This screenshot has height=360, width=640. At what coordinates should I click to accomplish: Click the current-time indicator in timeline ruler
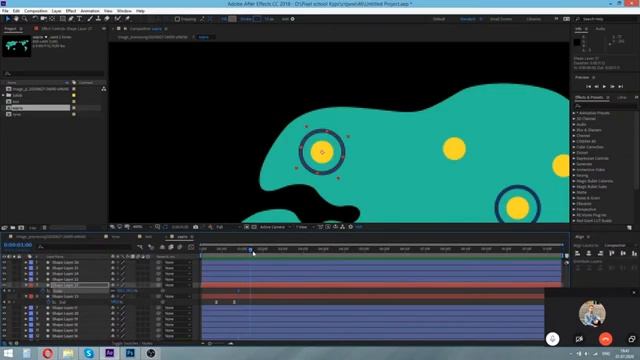pyautogui.click(x=250, y=249)
